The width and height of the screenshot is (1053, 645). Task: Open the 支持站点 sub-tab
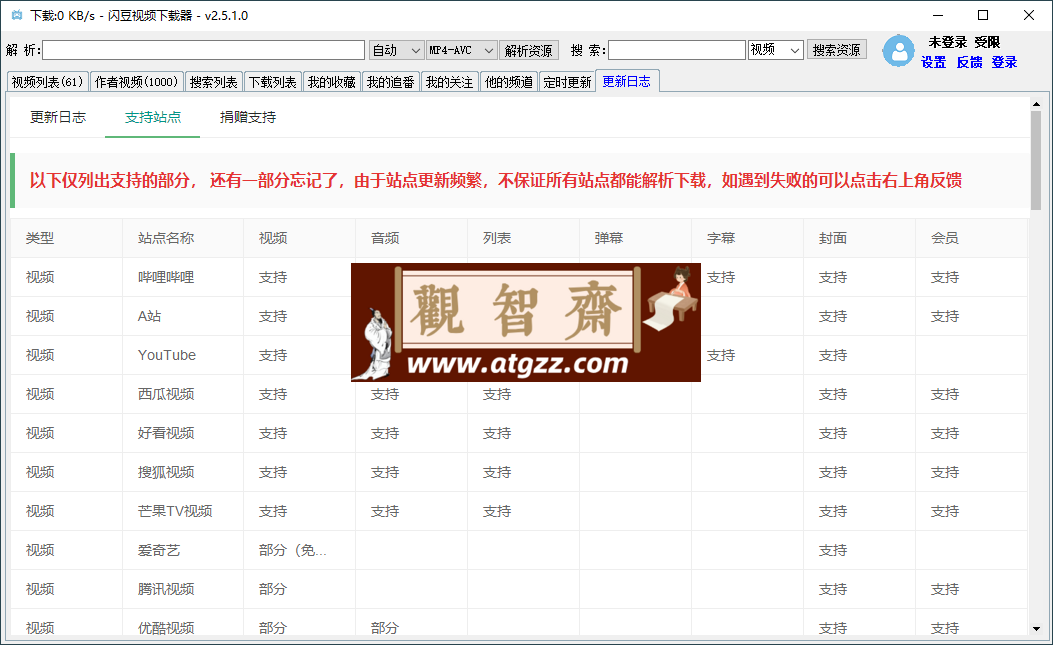[152, 117]
